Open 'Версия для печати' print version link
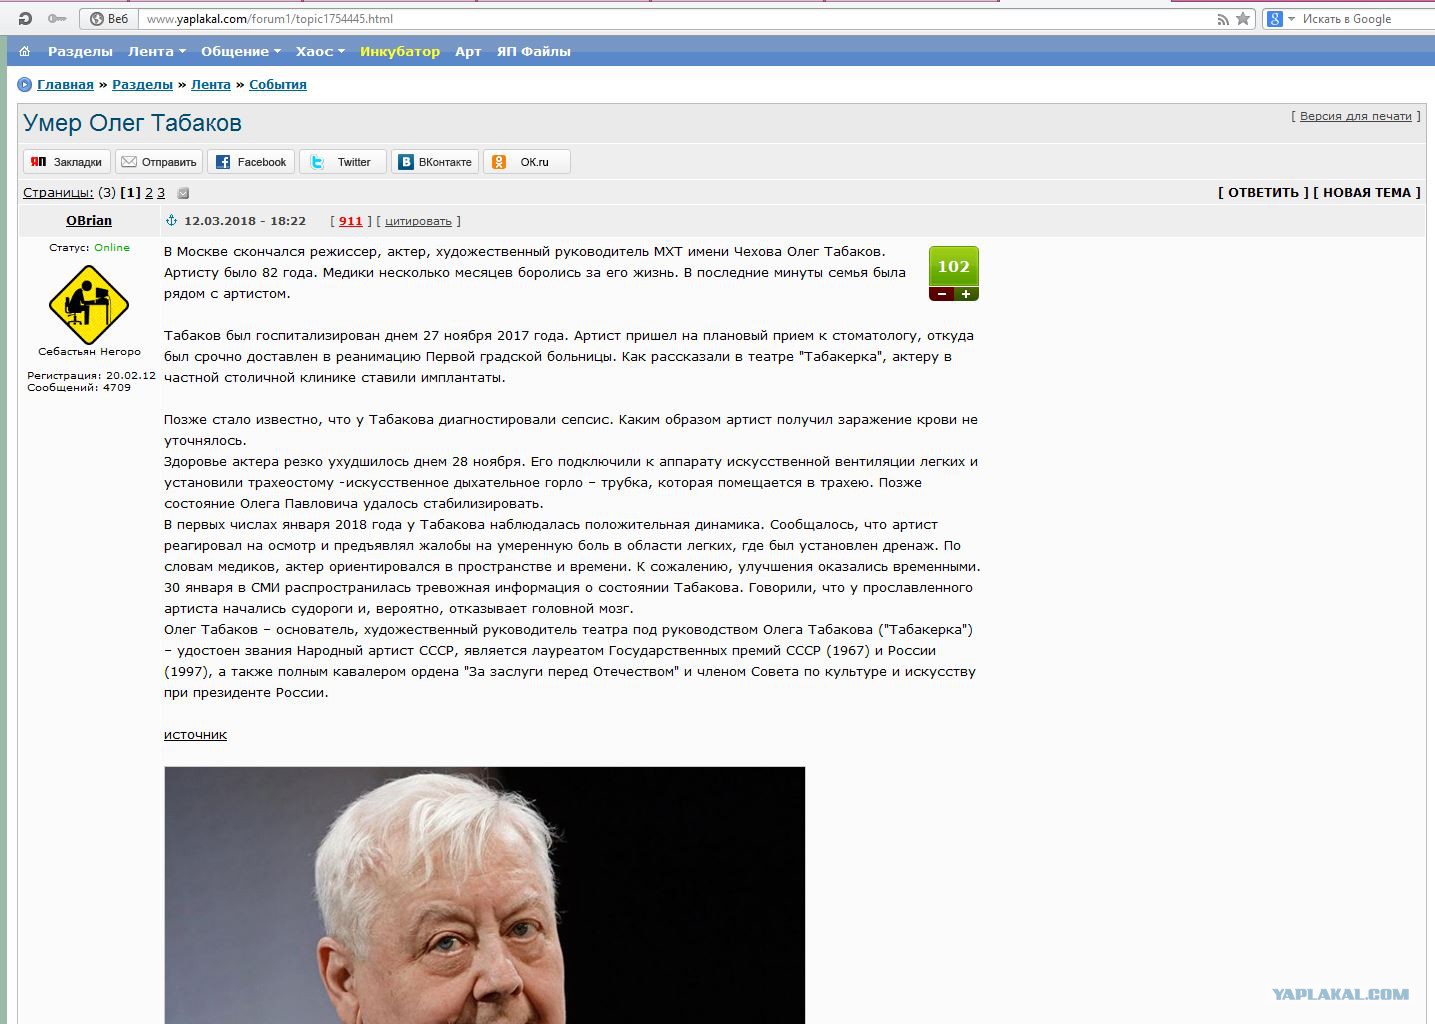The image size is (1435, 1024). point(1356,116)
